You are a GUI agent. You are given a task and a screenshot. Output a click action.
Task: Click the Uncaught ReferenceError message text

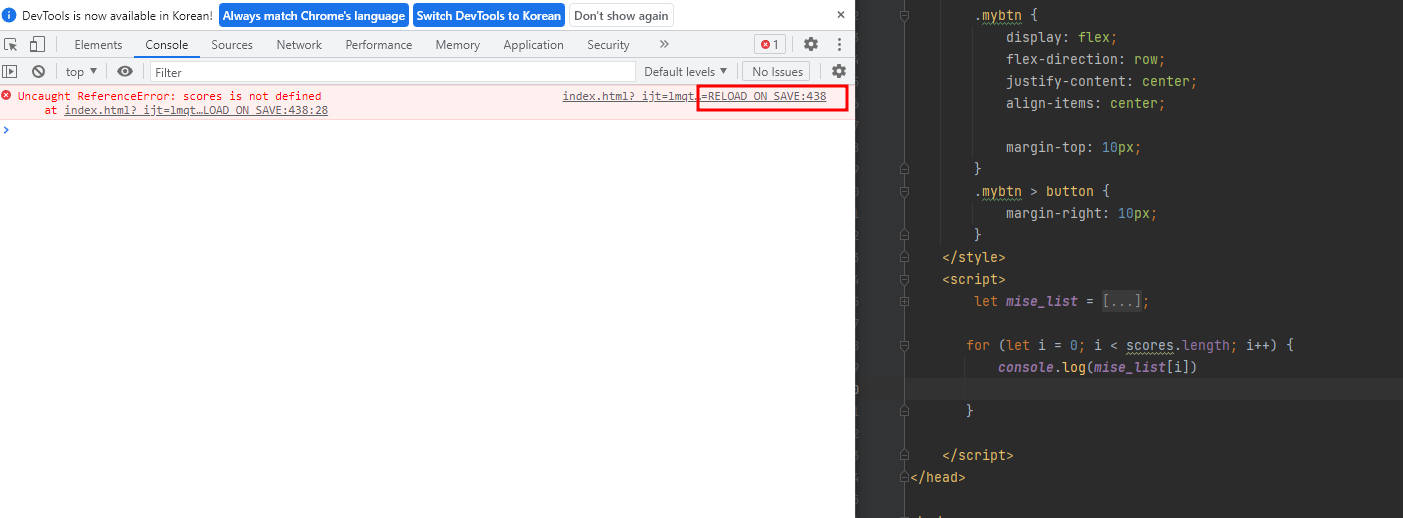169,96
